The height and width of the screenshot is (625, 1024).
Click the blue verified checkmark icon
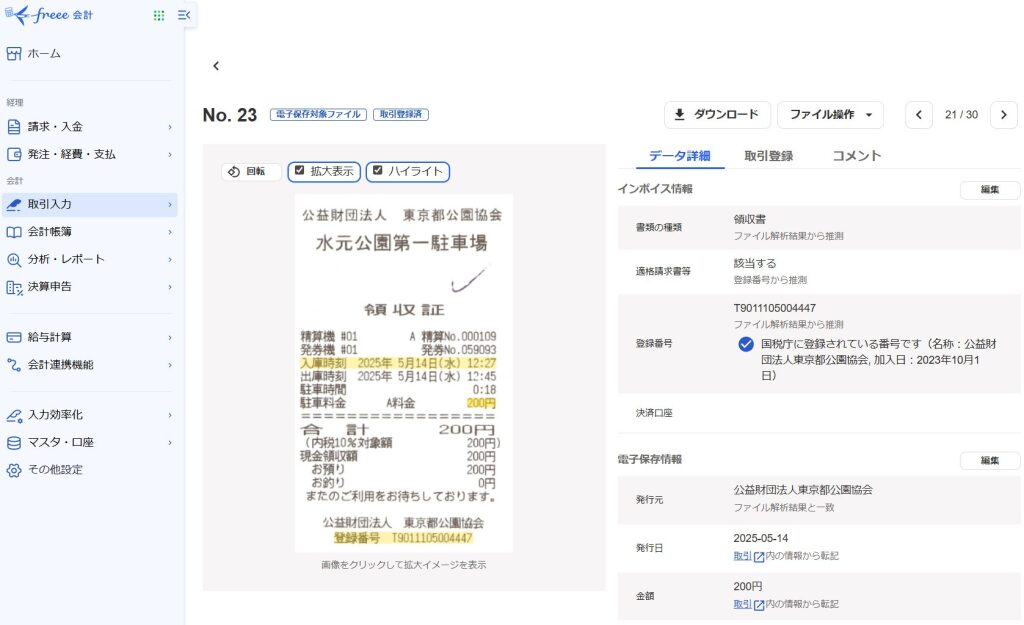(746, 344)
